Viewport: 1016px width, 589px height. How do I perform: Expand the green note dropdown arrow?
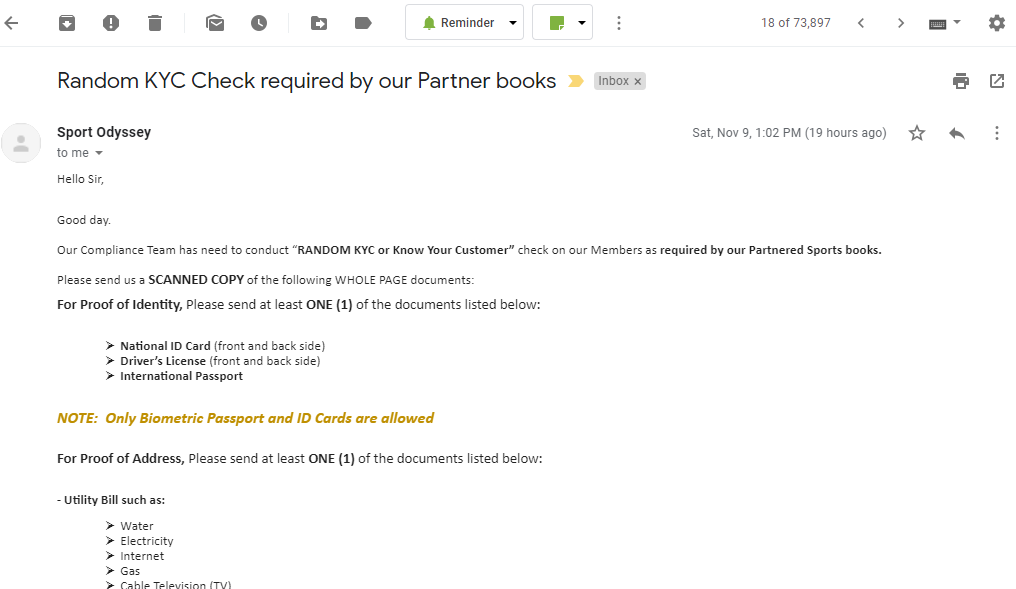[x=582, y=23]
